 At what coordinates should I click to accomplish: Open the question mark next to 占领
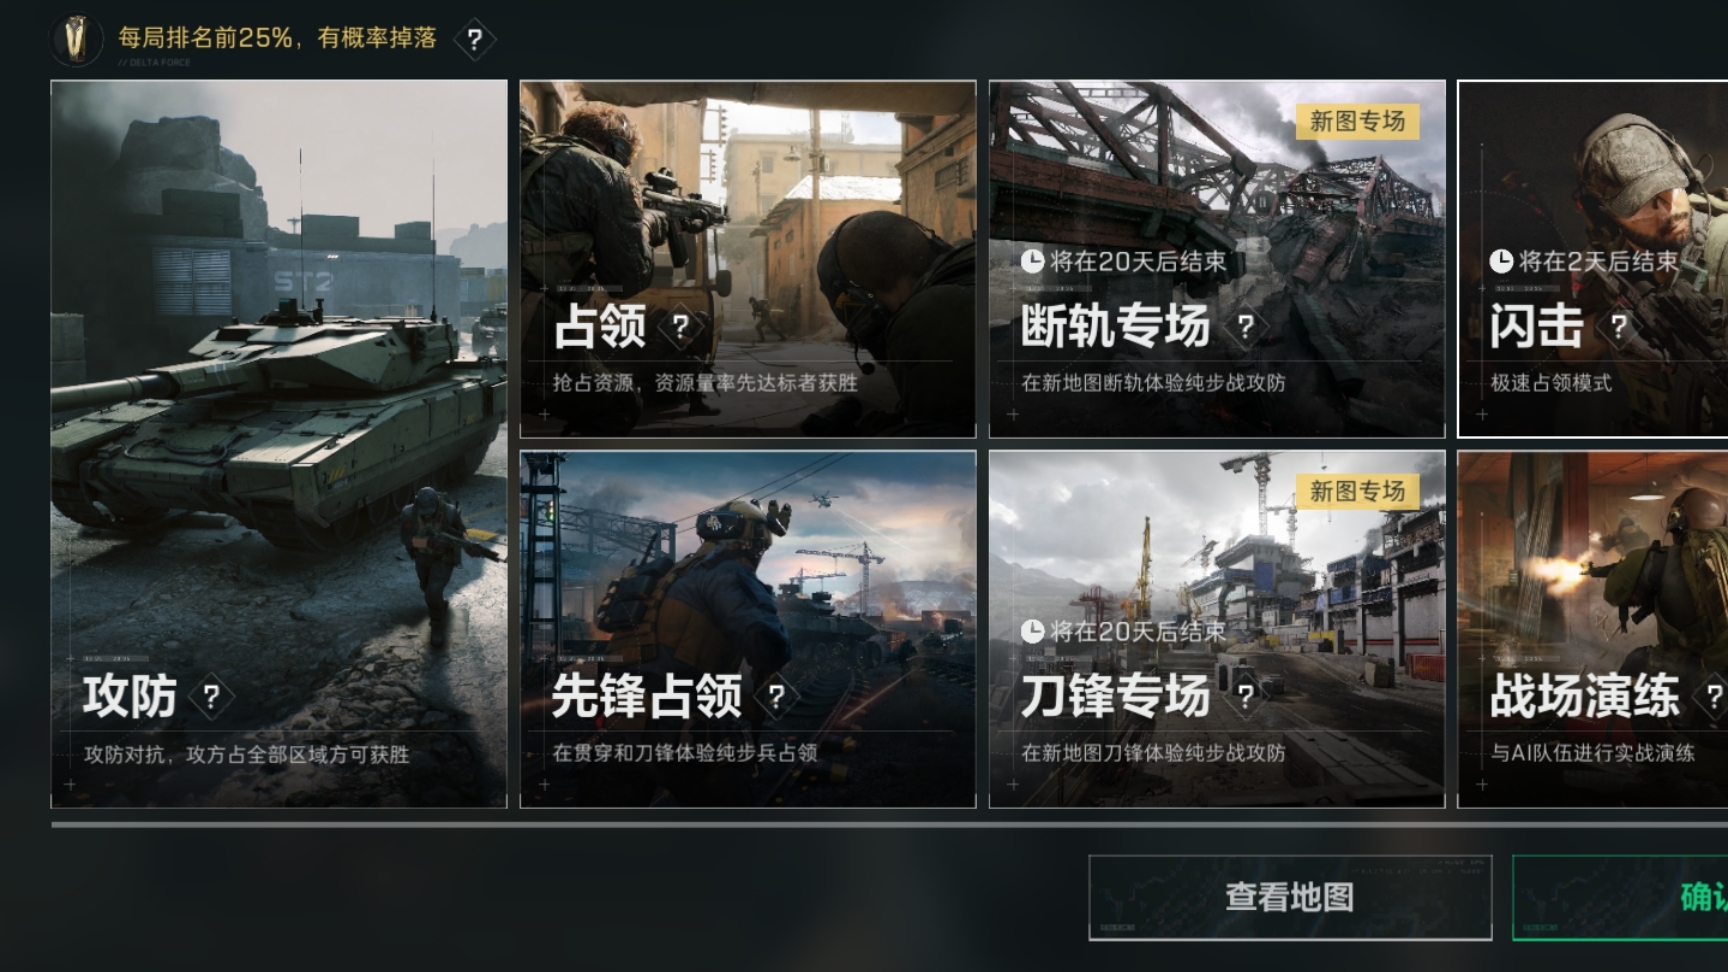[680, 326]
